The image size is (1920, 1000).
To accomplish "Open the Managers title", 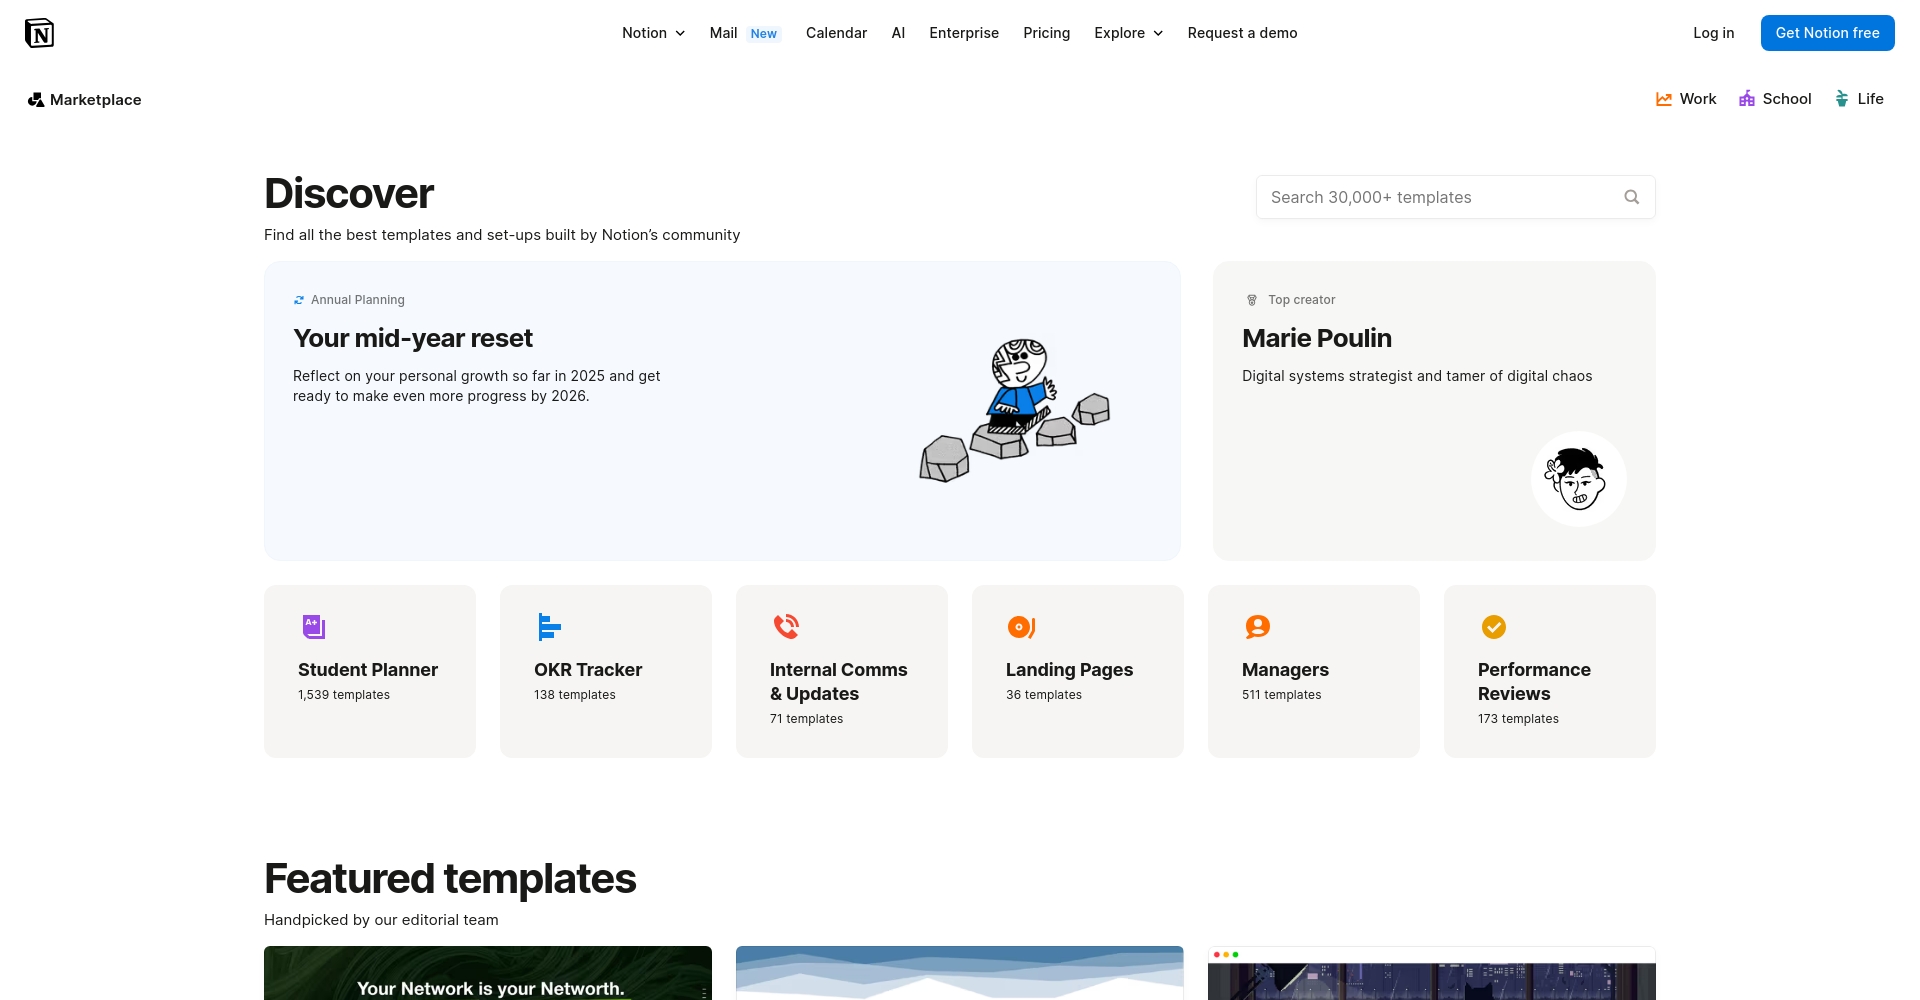I will (1285, 670).
